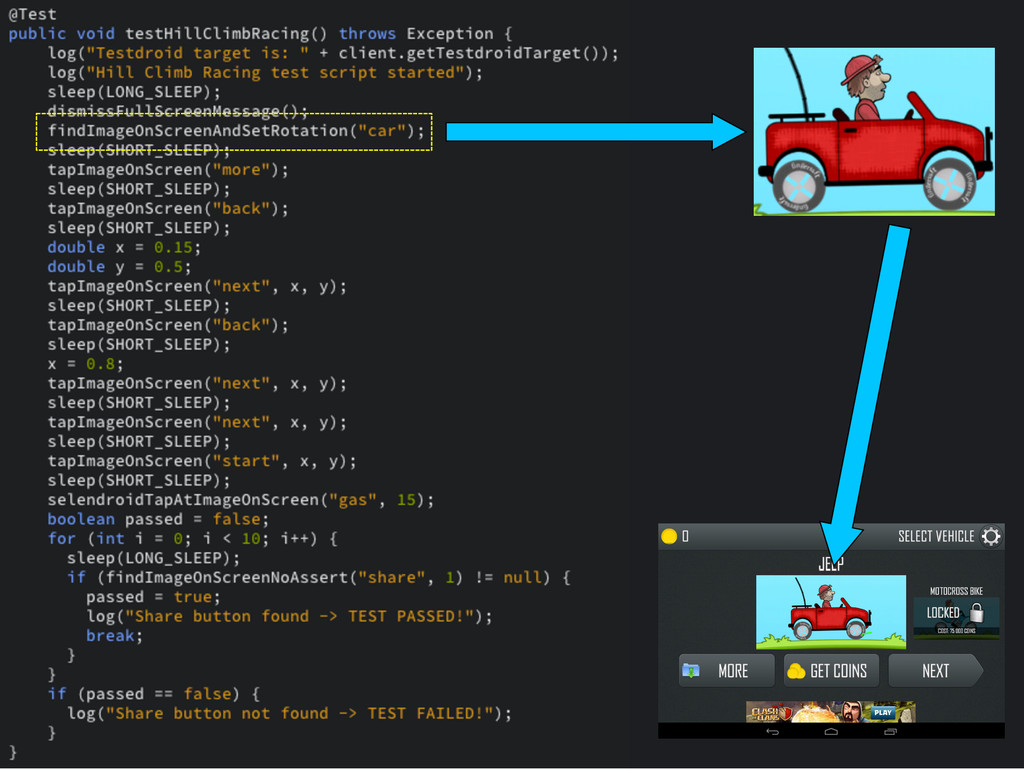This screenshot has width=1024, height=769.
Task: Click the line x = 0.8
Action: tap(85, 364)
